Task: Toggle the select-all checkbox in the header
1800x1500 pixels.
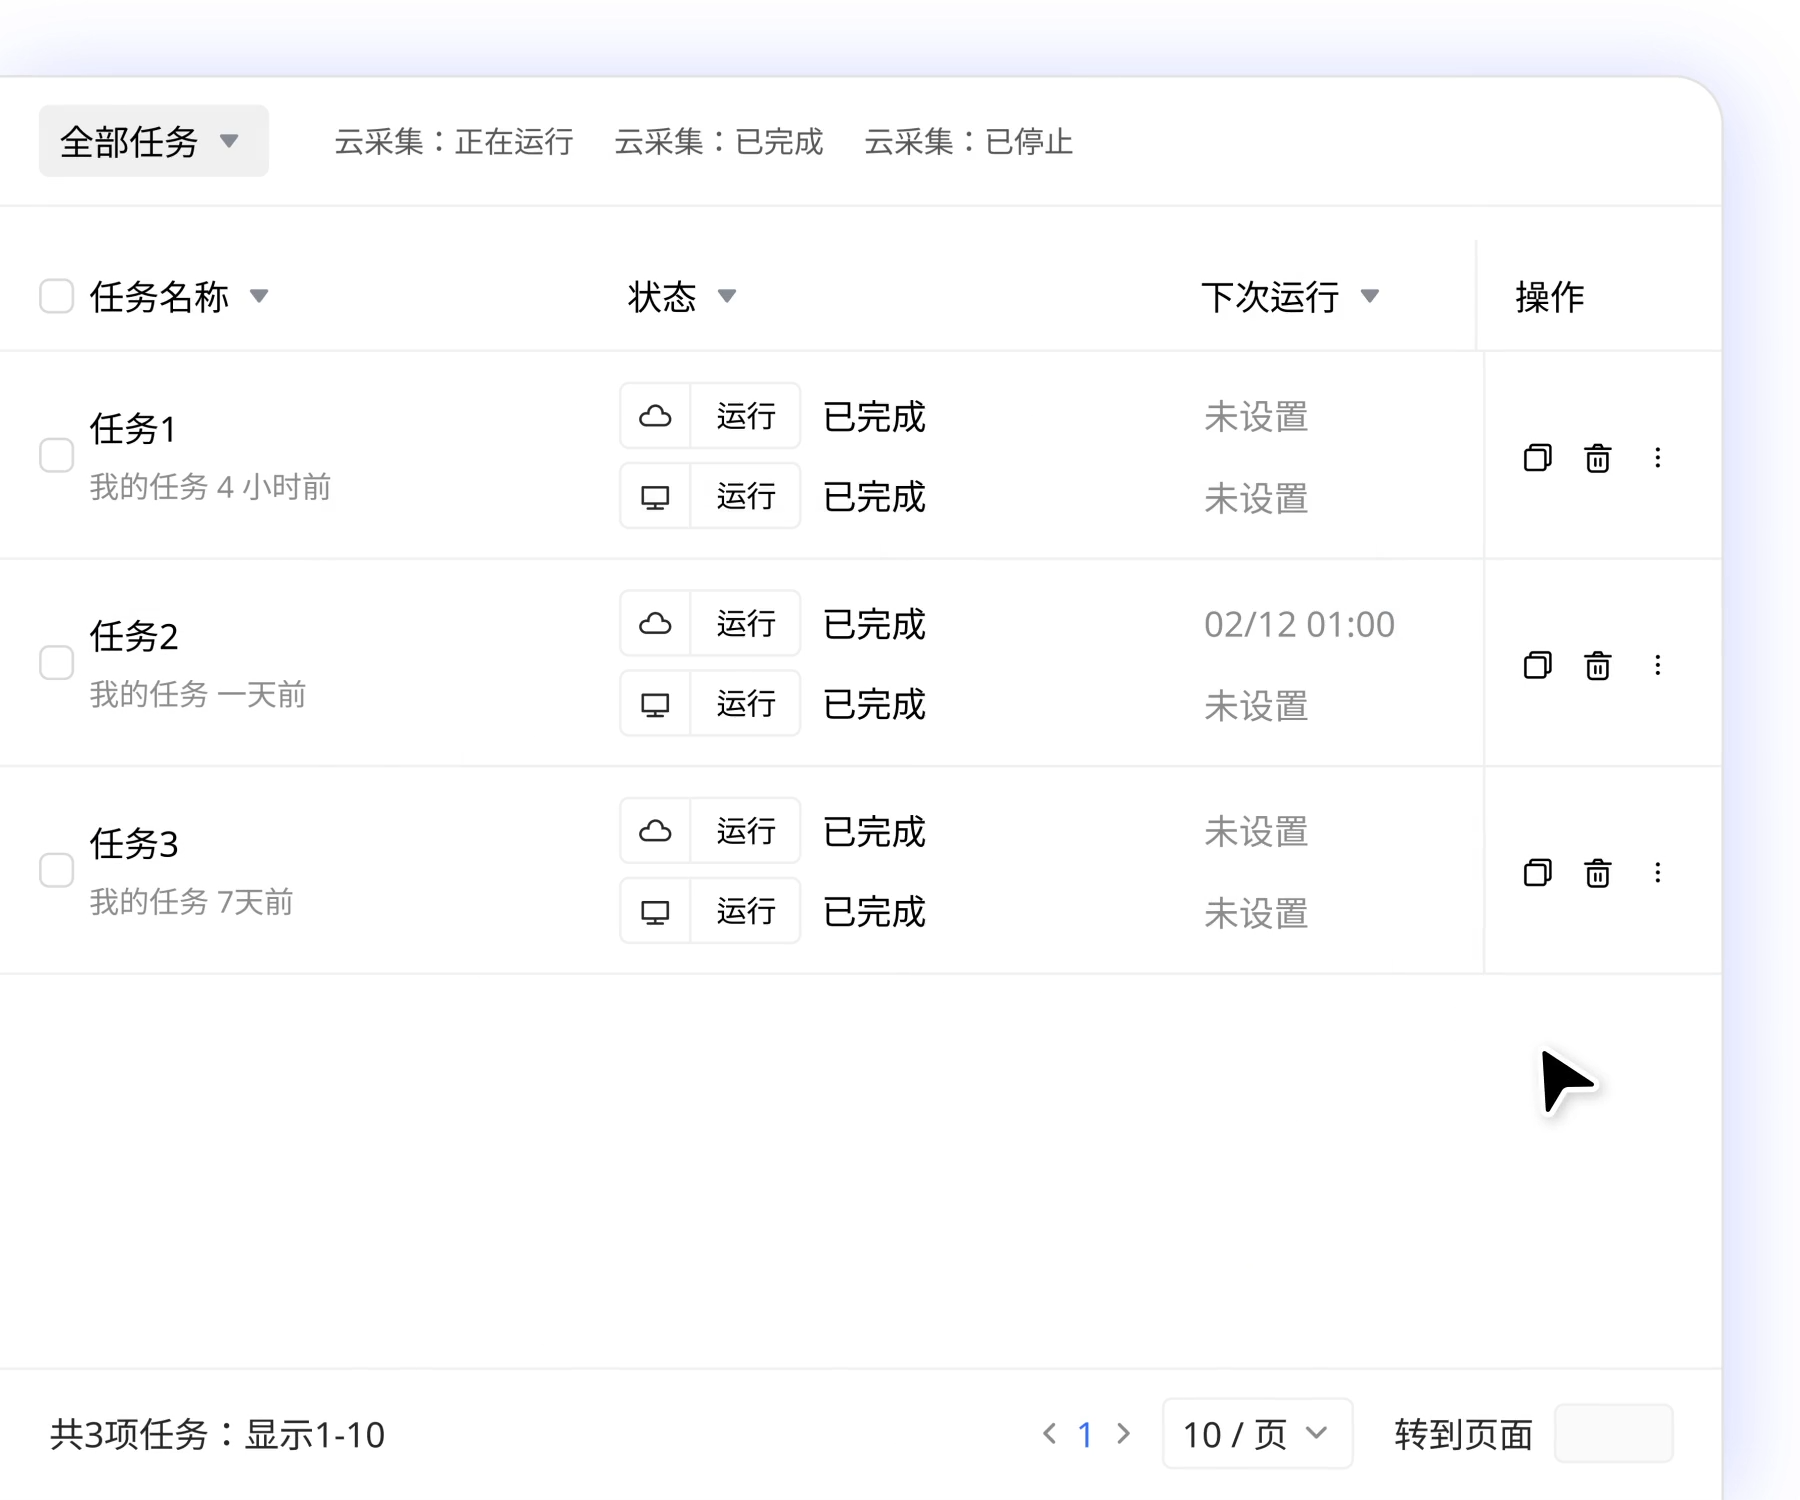Action: 57,295
